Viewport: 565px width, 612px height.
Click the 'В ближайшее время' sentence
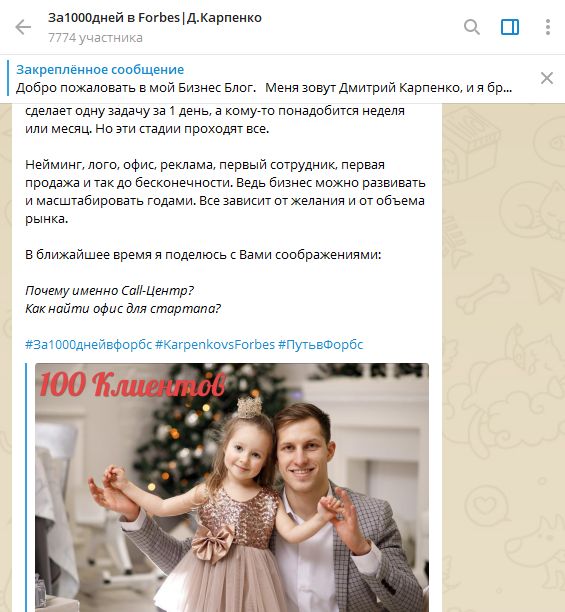pyautogui.click(x=203, y=255)
